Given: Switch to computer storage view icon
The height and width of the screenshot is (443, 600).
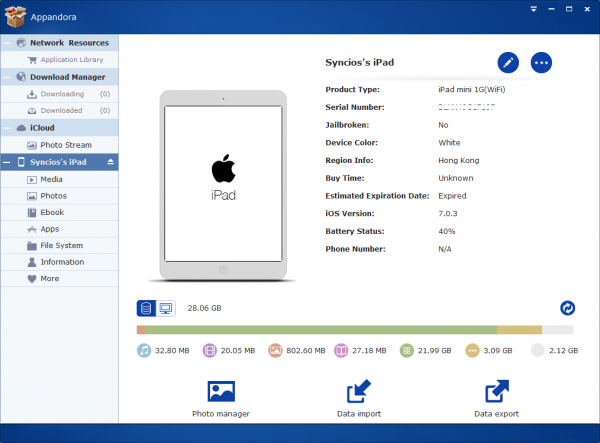Looking at the screenshot, I should (x=166, y=308).
